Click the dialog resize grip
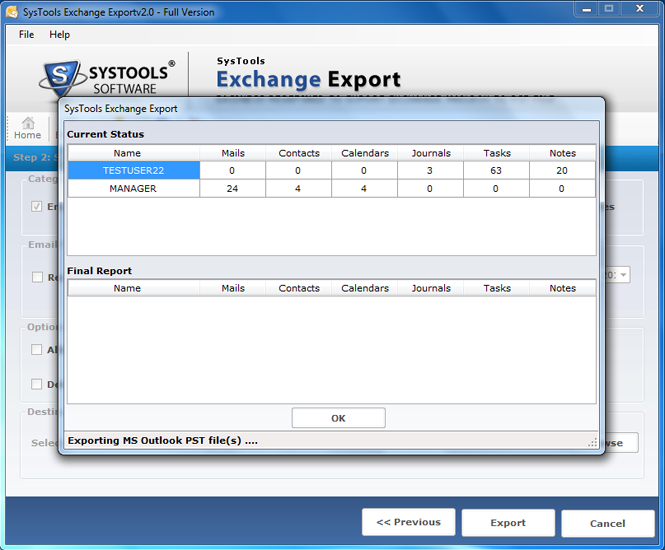Image resolution: width=665 pixels, height=550 pixels. click(592, 441)
